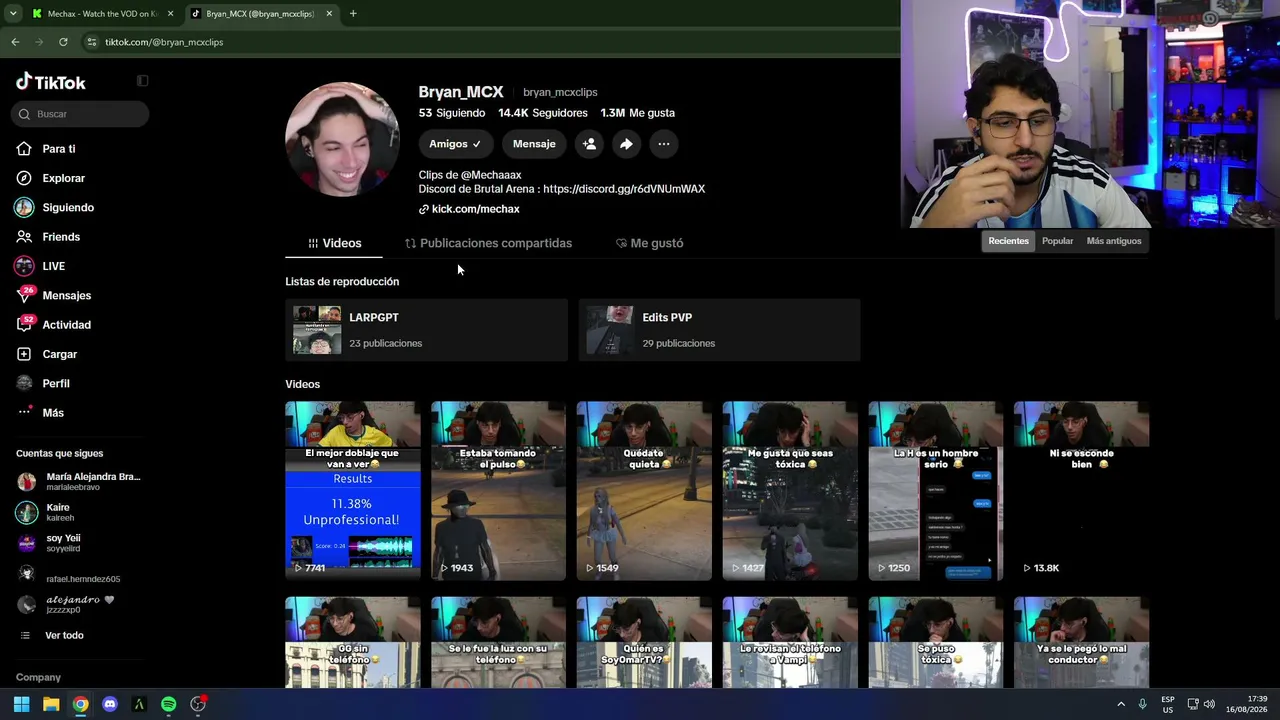
Task: Click the browser address bar URL
Action: tap(164, 42)
